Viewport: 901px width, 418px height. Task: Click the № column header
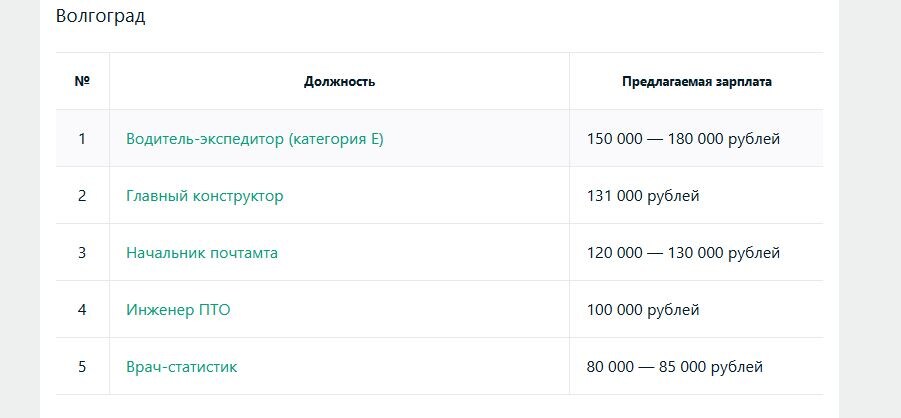click(82, 82)
